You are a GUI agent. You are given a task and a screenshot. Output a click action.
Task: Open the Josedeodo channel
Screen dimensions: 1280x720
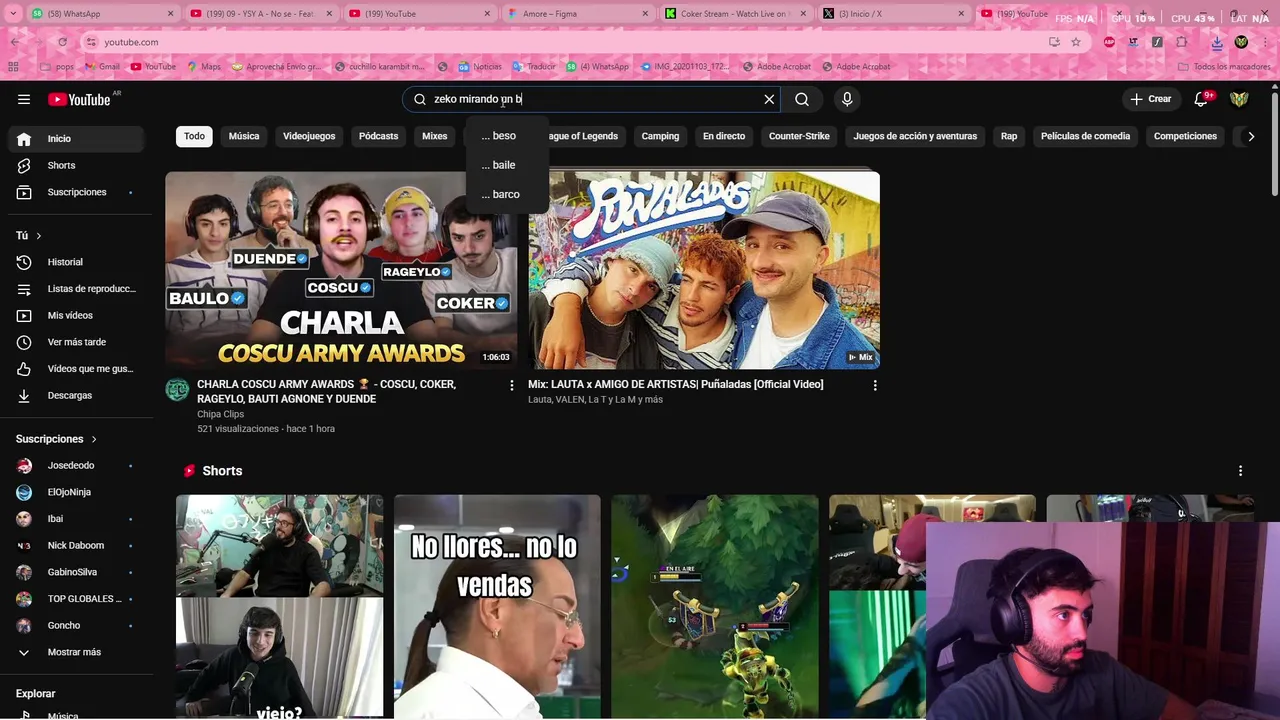(77, 466)
